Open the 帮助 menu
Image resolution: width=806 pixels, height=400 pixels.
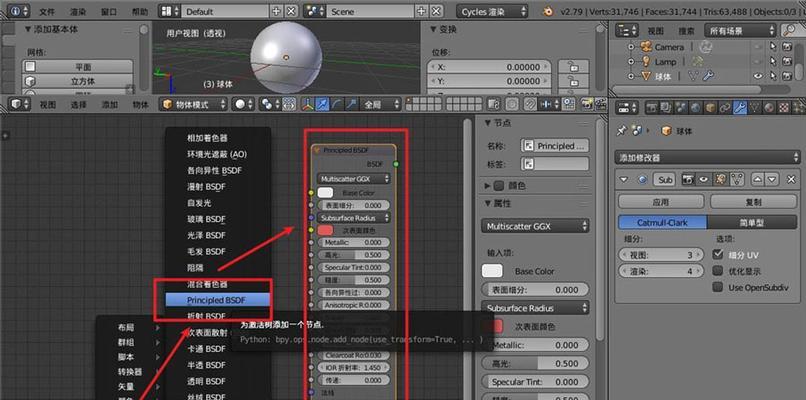(139, 11)
